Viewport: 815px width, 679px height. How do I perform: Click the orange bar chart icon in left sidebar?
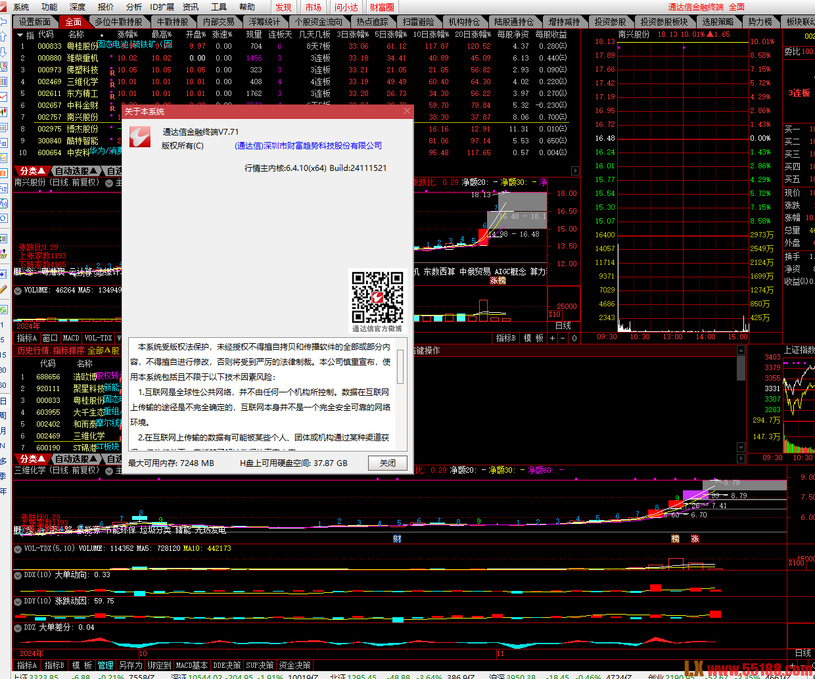4,172
